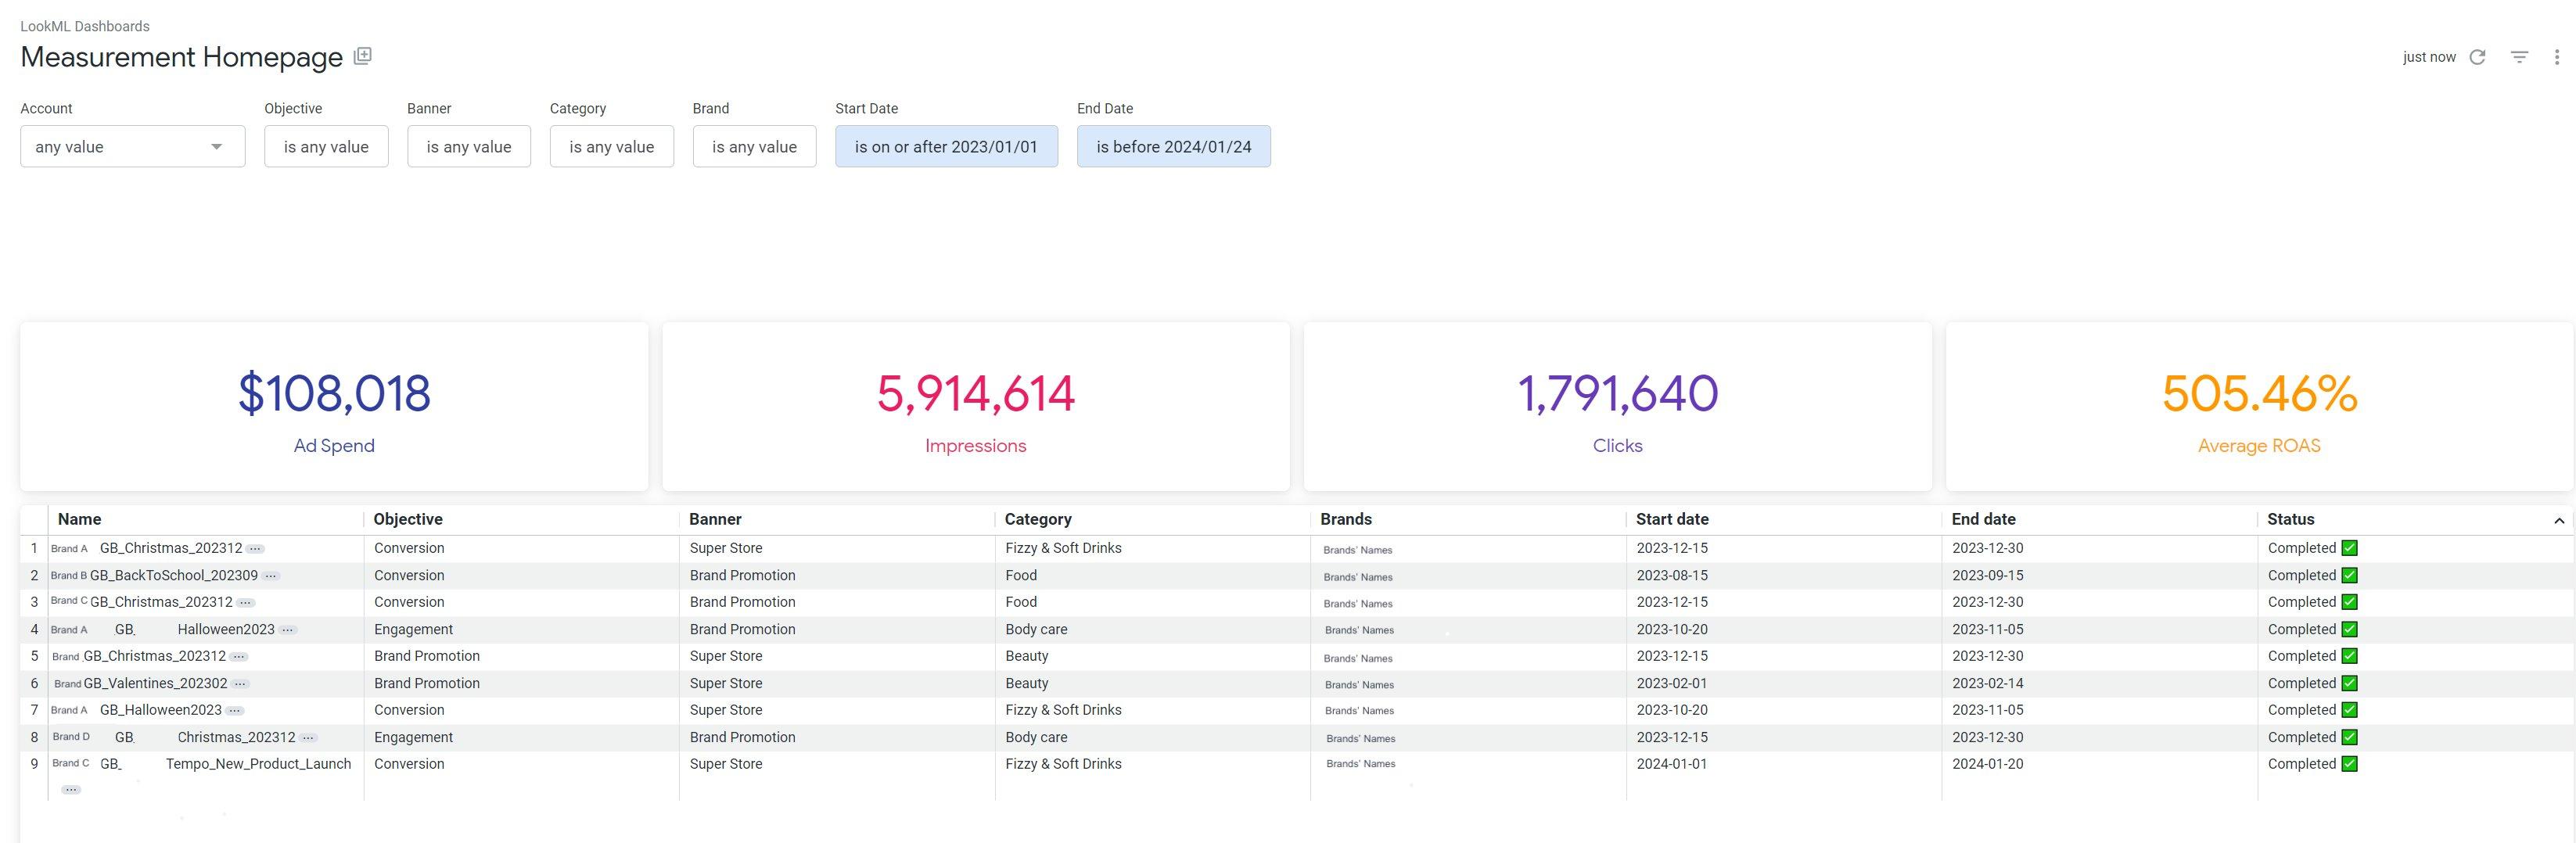2576x843 pixels.
Task: Navigate to LookML Dashboards breadcrumb
Action: [85, 25]
